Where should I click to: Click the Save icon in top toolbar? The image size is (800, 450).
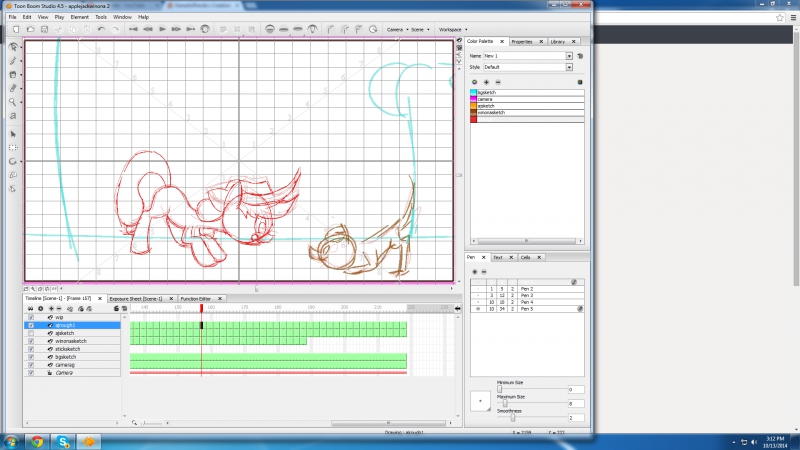[42, 29]
